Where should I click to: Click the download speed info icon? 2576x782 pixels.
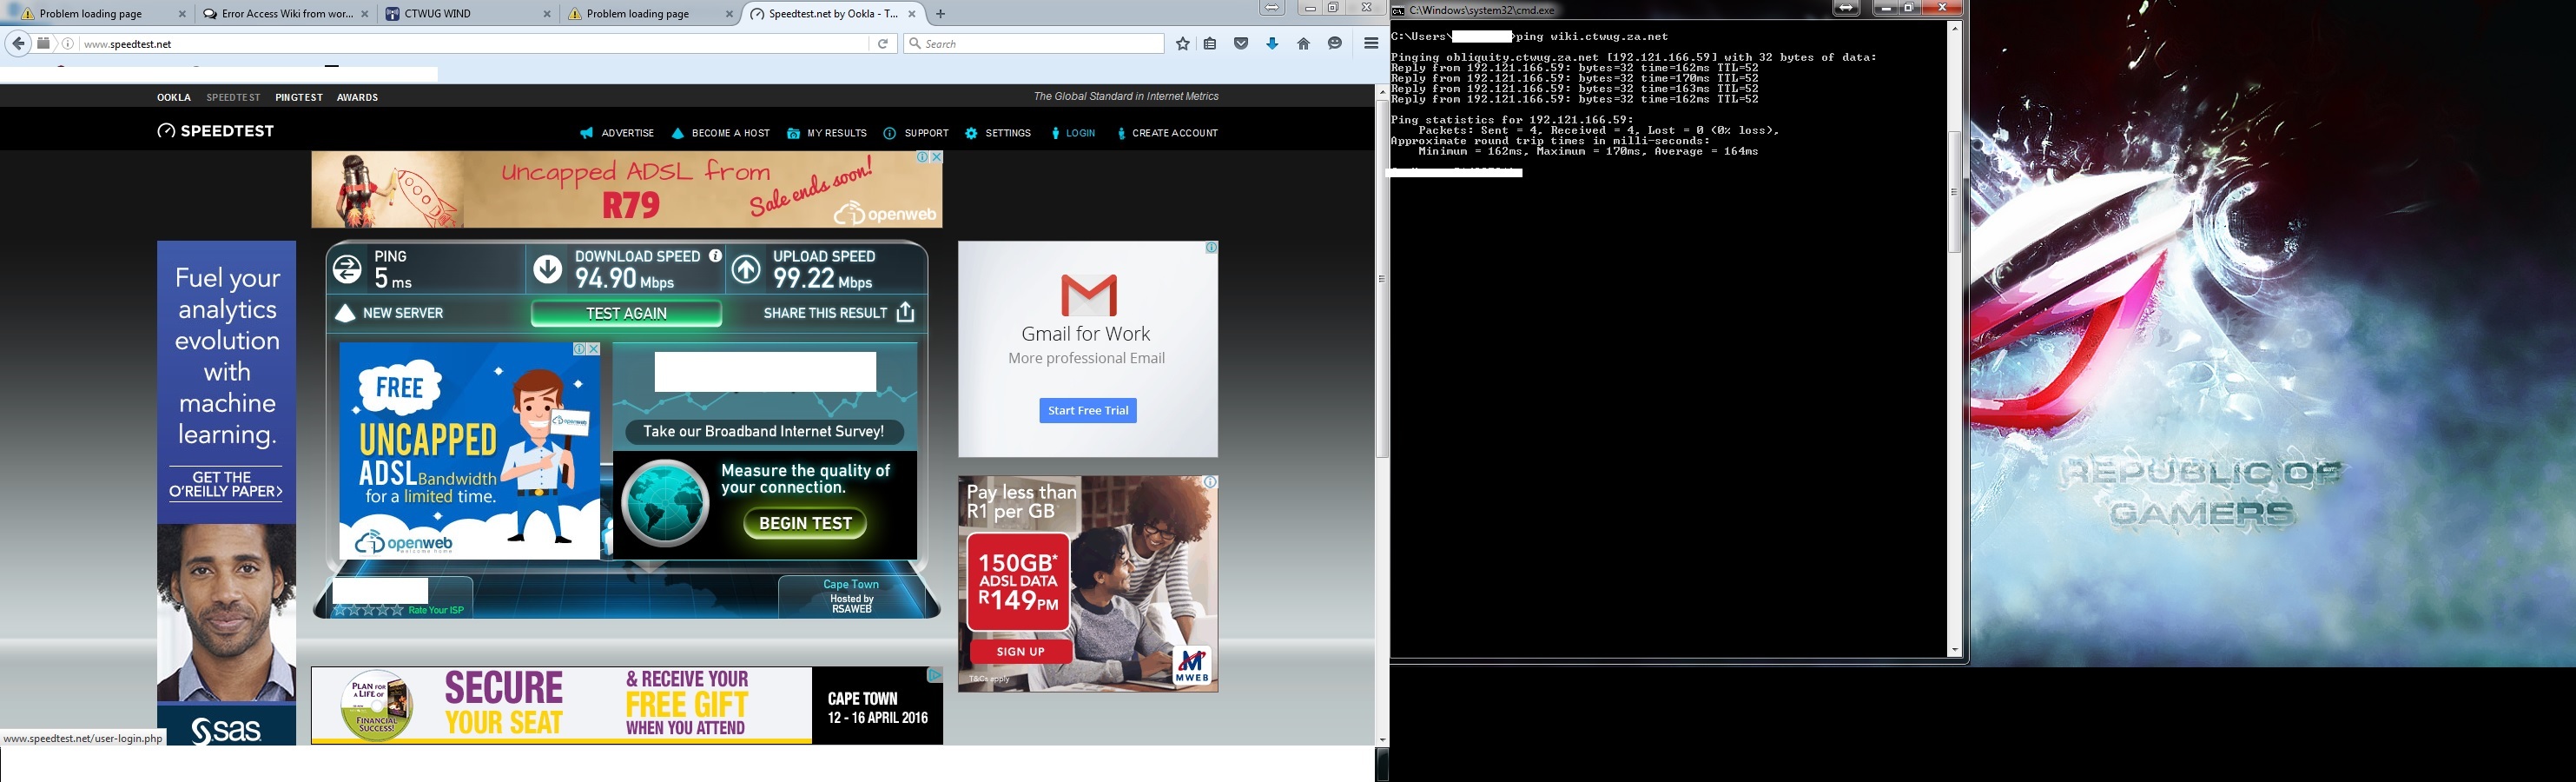pos(715,256)
